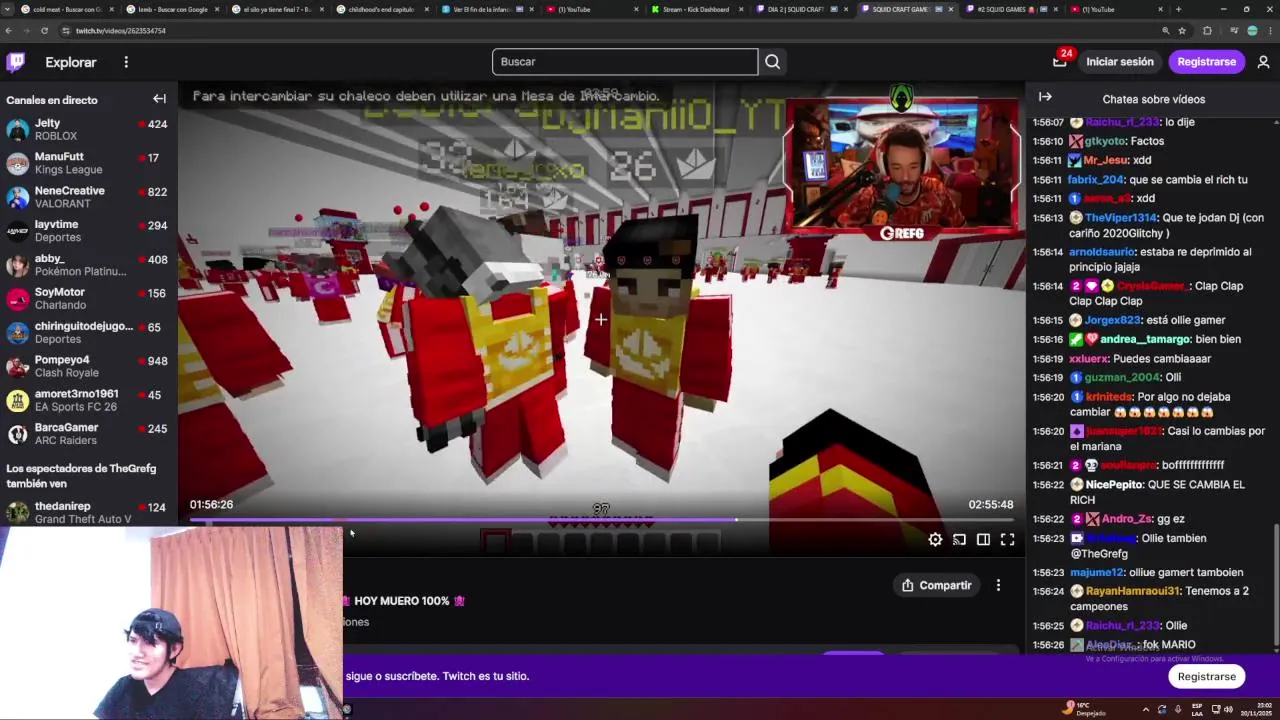Viewport: 1280px width, 720px height.
Task: Open BarcaGamer ARC Raiders channel
Action: point(88,435)
